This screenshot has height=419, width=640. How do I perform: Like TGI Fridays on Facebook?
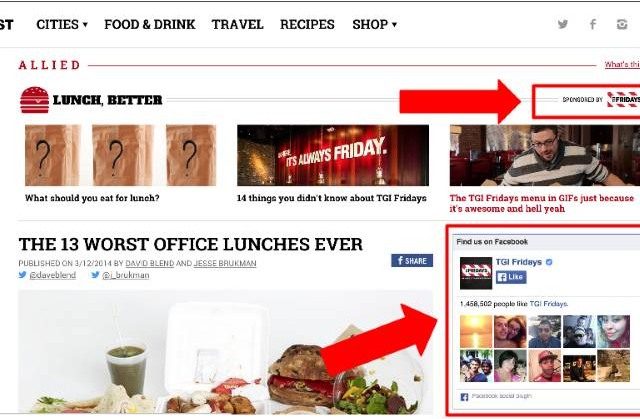click(511, 277)
